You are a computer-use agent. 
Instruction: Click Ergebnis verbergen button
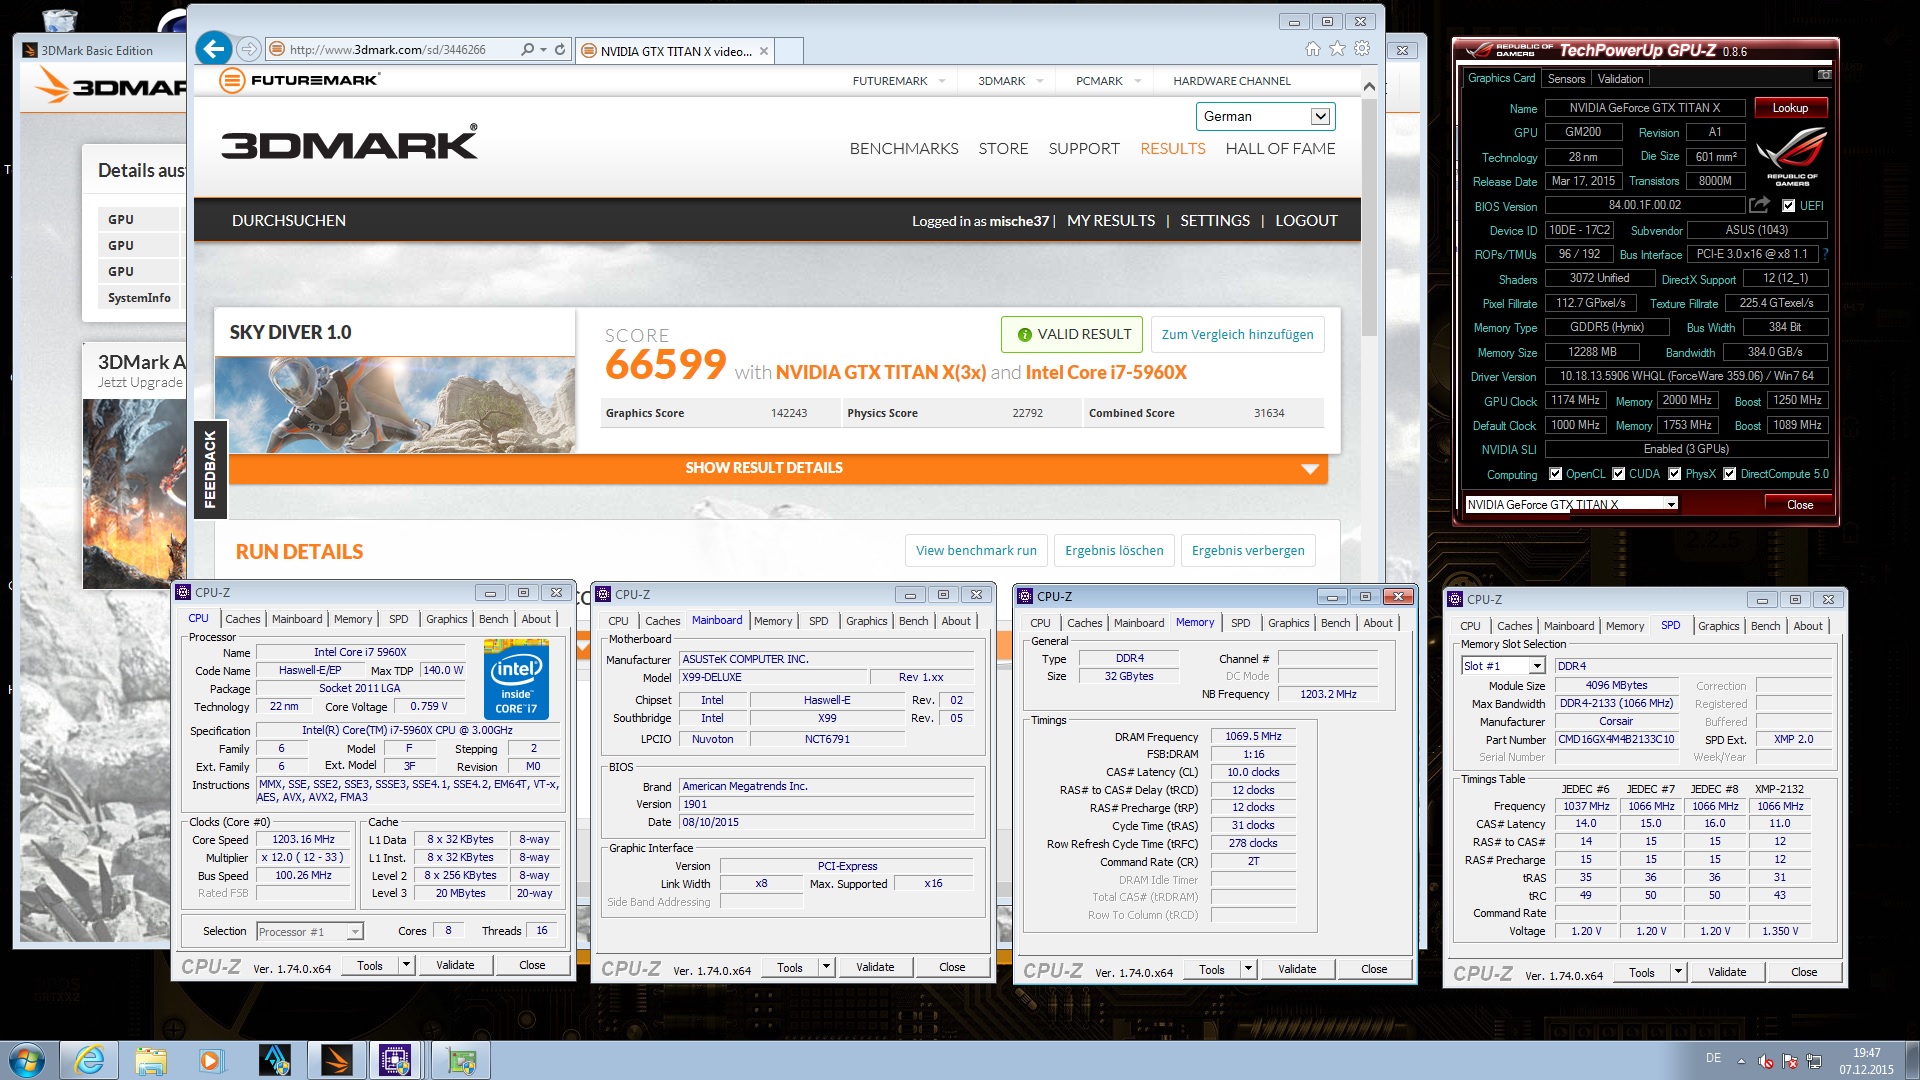coord(1248,550)
